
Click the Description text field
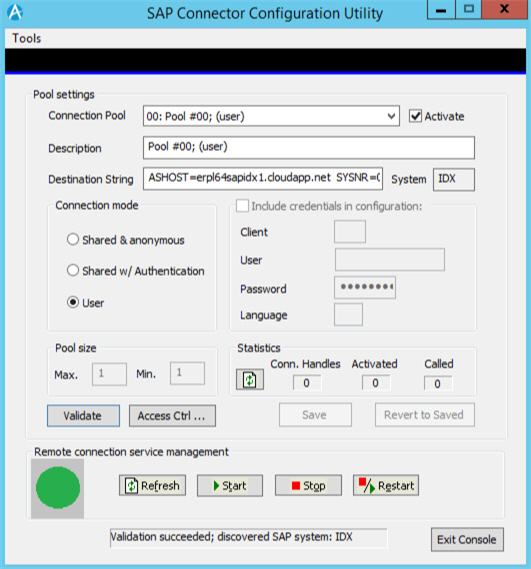tap(309, 147)
